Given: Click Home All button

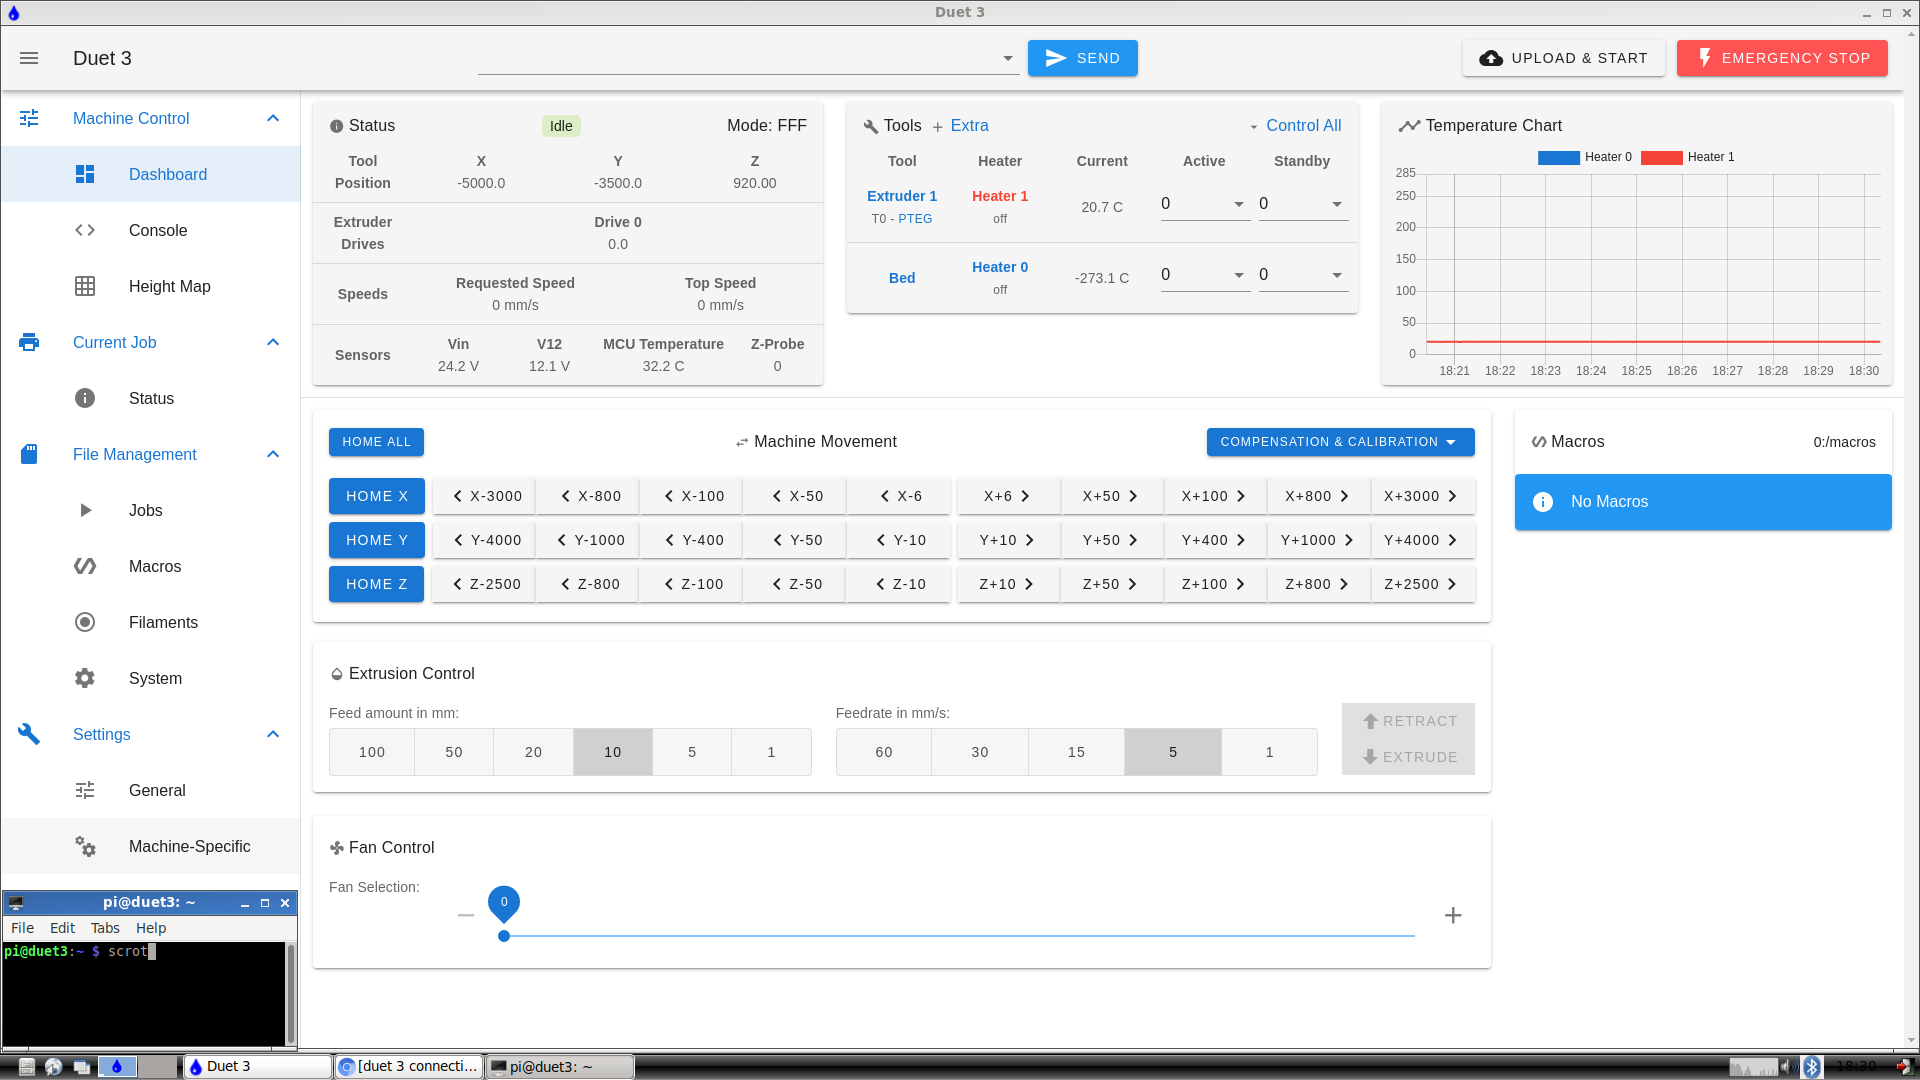Looking at the screenshot, I should point(376,442).
